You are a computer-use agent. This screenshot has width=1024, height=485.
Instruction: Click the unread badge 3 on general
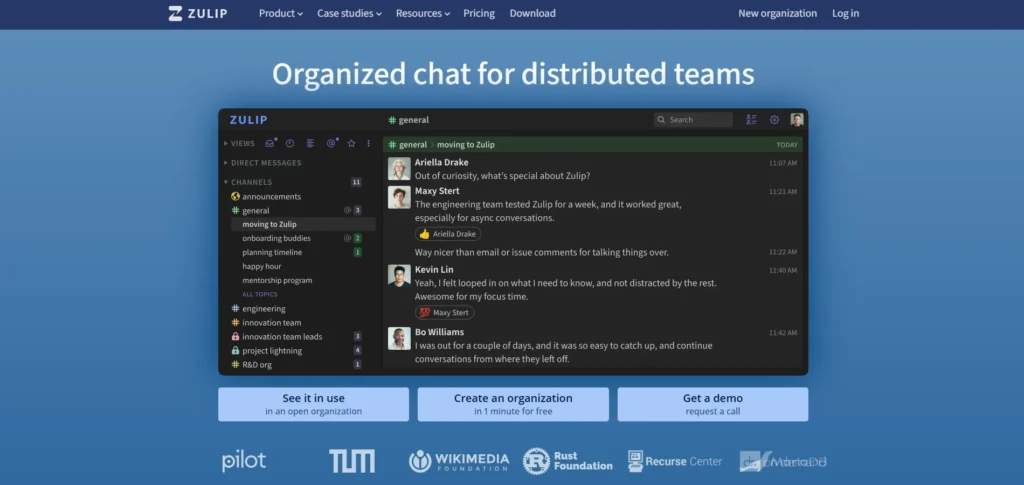click(x=357, y=210)
